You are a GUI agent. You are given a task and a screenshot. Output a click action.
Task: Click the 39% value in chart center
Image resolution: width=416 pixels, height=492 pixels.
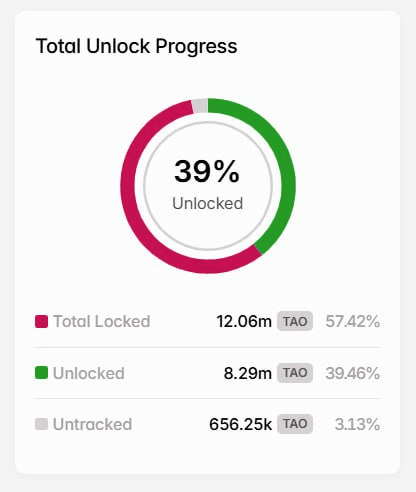[207, 171]
